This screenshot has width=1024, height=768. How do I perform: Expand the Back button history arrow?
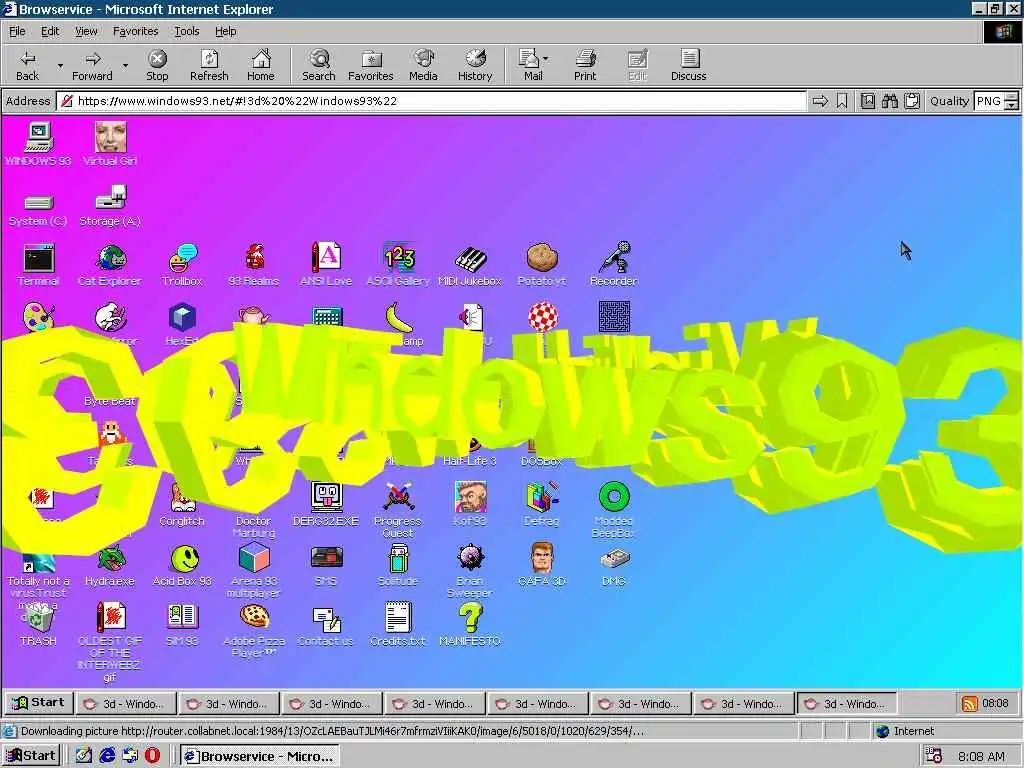[60, 65]
